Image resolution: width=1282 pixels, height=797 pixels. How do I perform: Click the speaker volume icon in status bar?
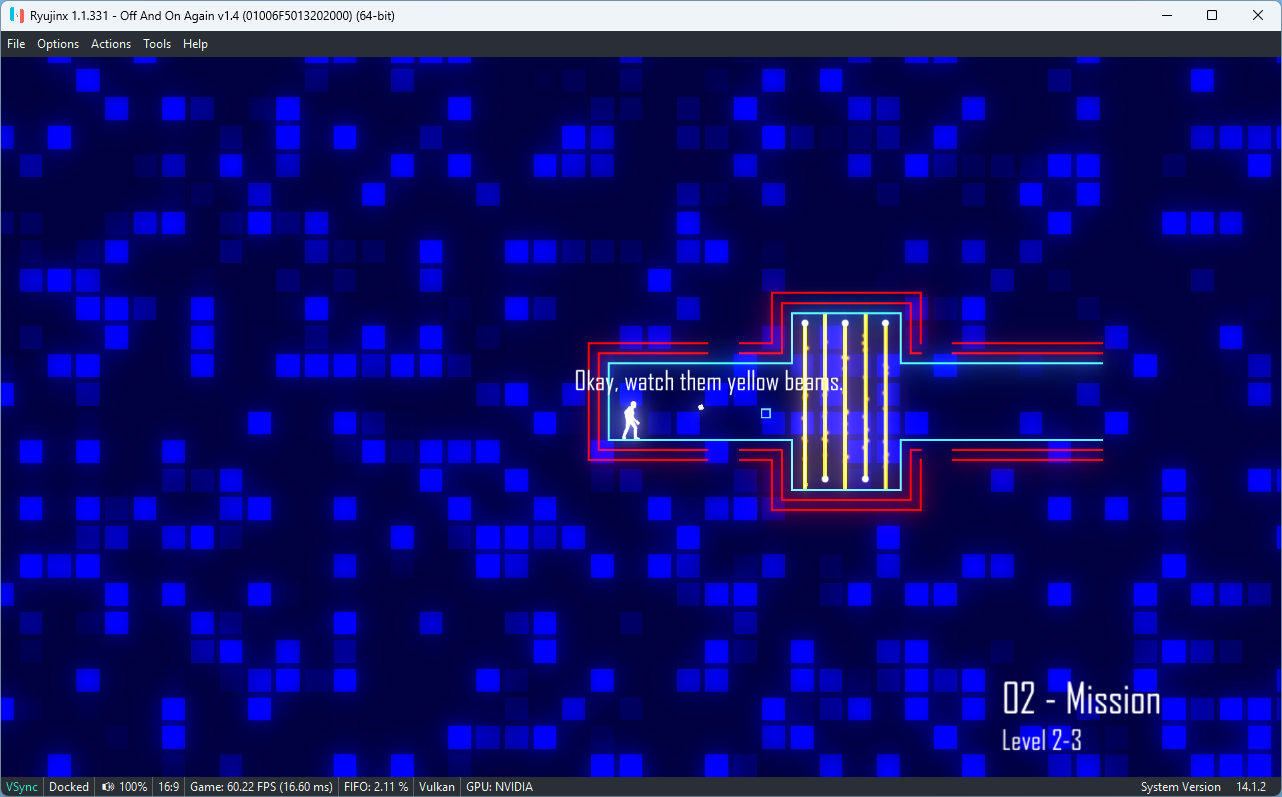(108, 787)
